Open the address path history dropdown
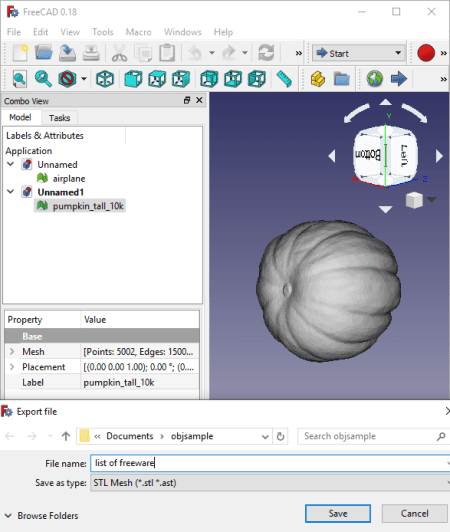The height and width of the screenshot is (532, 450). click(265, 437)
